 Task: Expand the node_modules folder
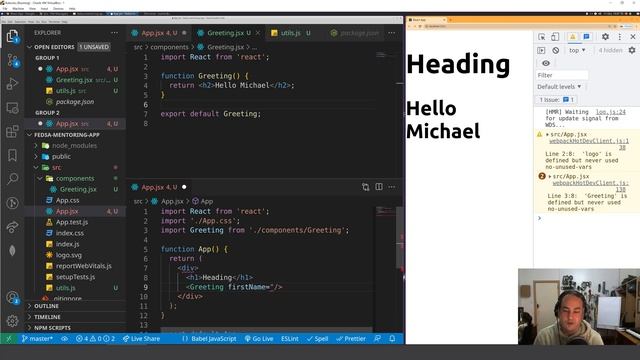click(74, 146)
